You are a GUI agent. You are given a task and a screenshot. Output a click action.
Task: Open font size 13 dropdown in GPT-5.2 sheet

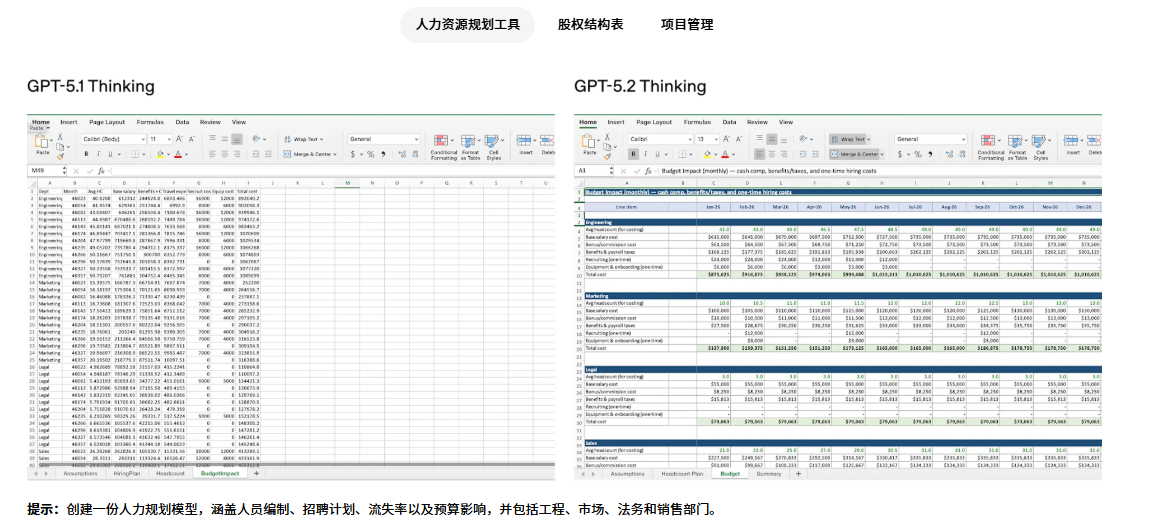(x=707, y=139)
